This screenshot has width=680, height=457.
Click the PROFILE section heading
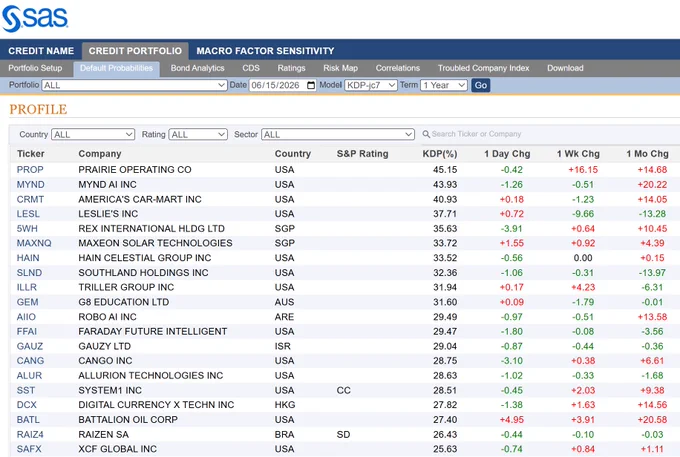(38, 109)
